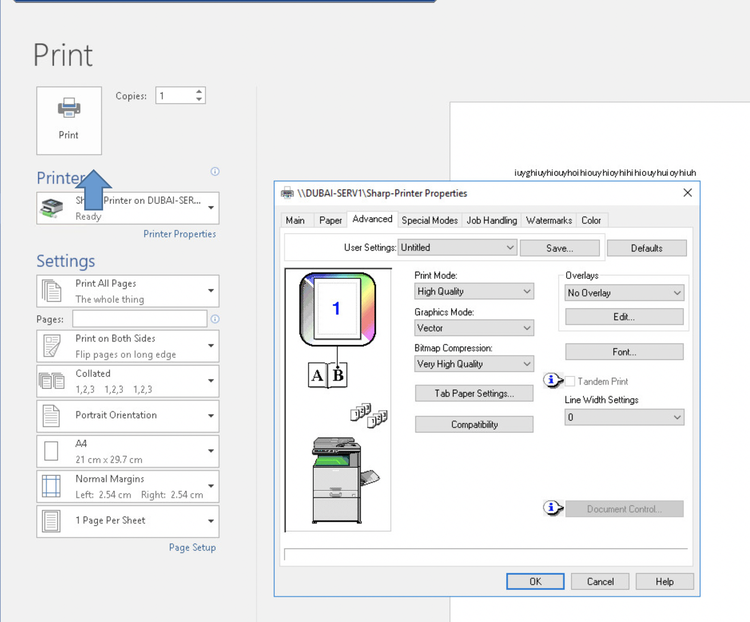
Task: Open the Print Mode dropdown
Action: (475, 292)
